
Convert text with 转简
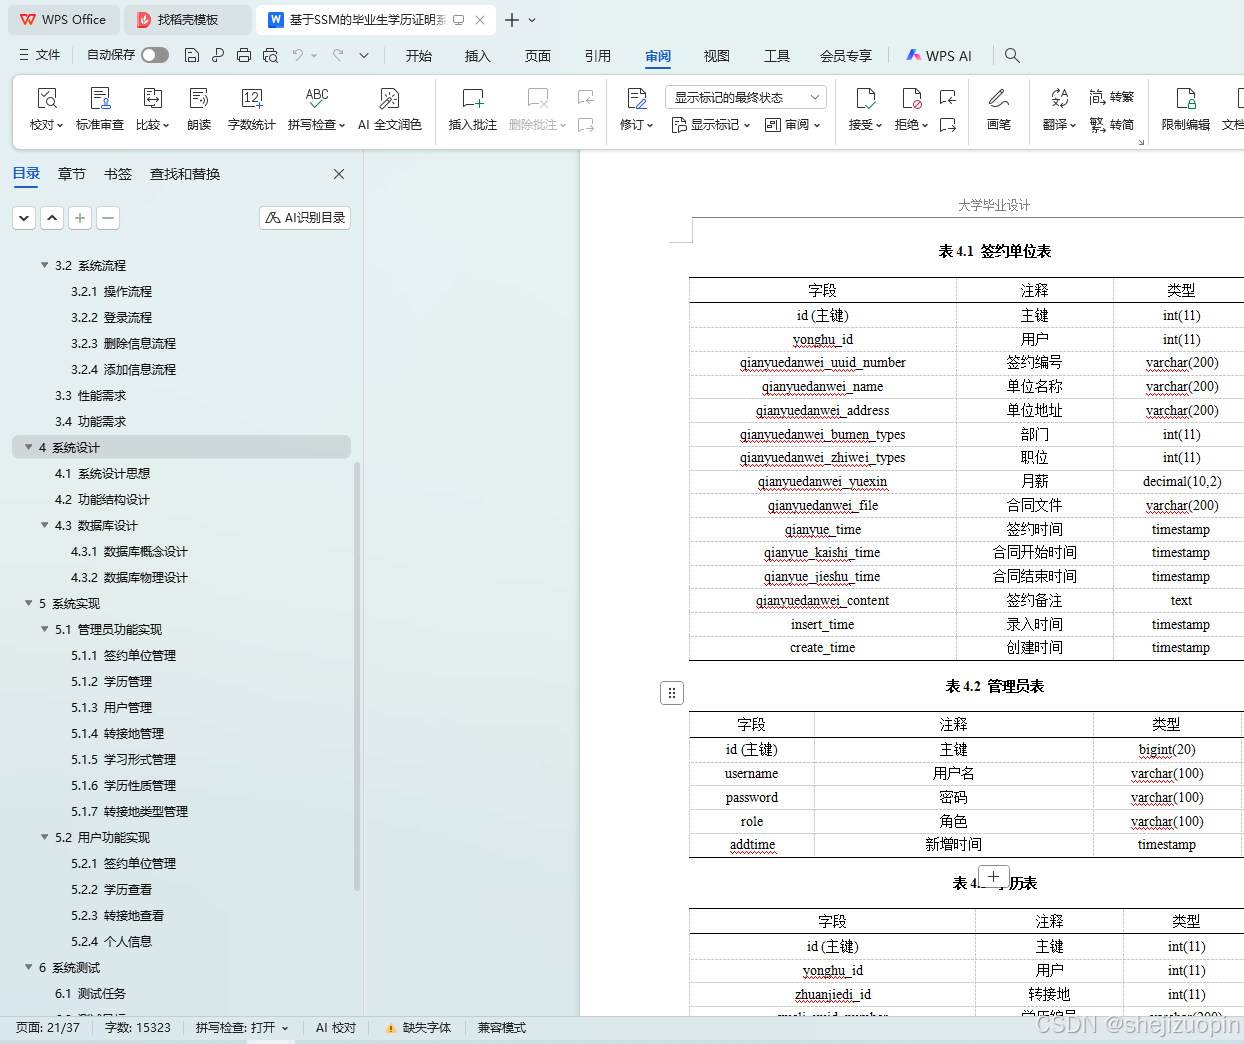(1112, 125)
